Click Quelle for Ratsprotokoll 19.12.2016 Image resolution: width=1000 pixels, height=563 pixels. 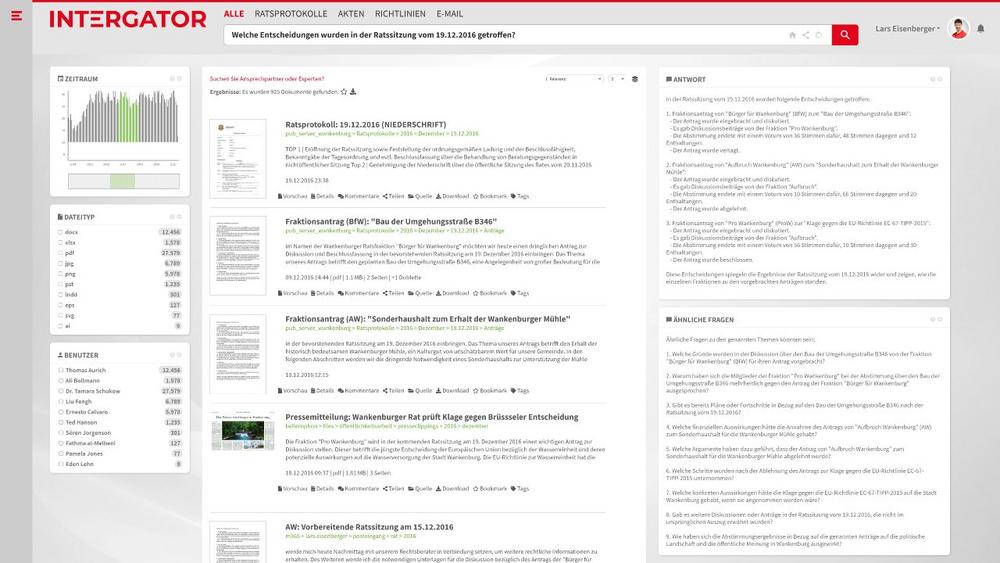point(420,196)
